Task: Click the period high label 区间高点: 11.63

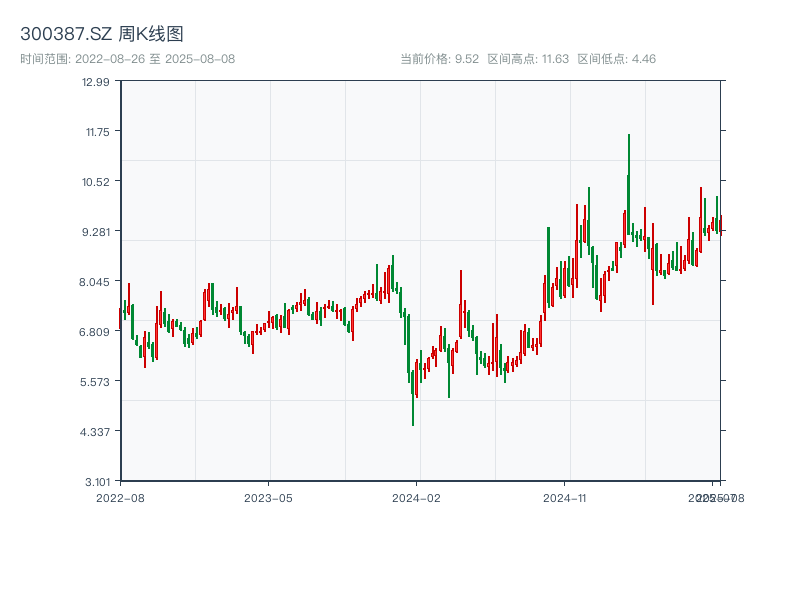Action: coord(528,59)
